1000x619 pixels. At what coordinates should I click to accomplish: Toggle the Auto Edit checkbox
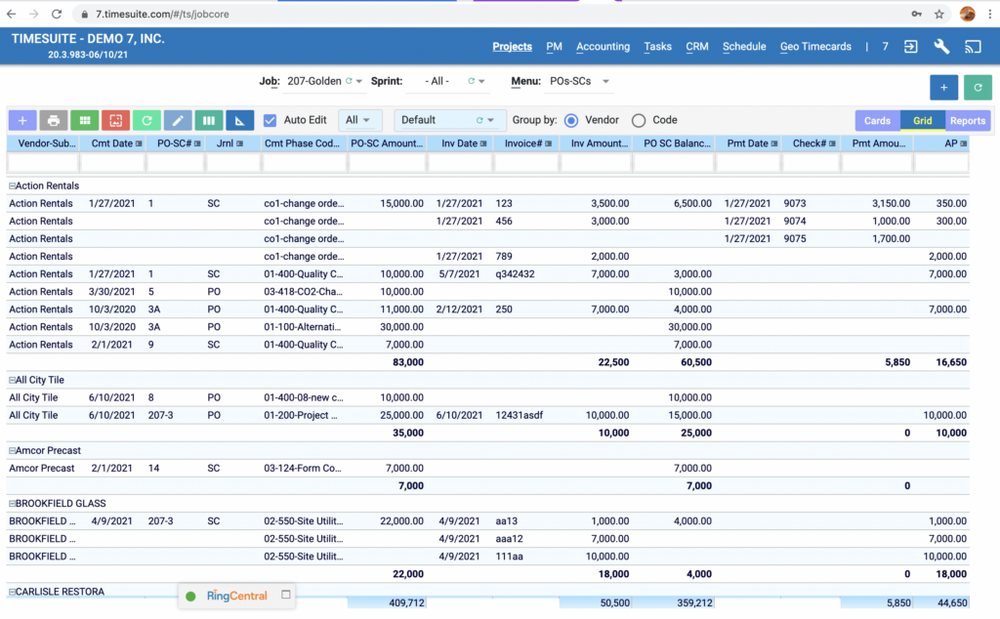270,120
